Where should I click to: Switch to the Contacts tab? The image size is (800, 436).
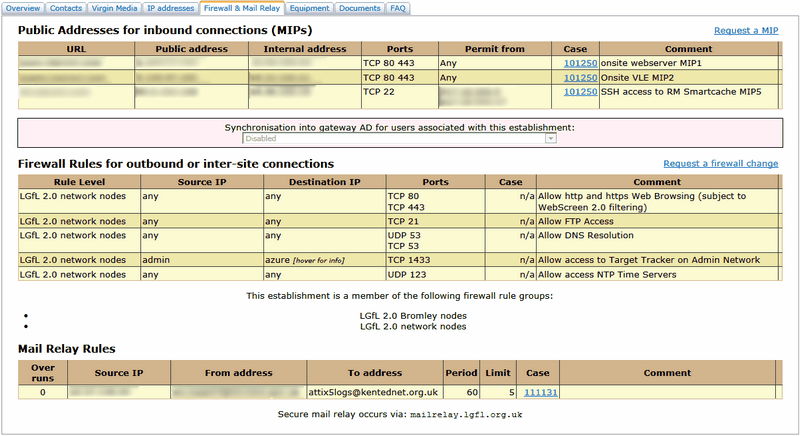tap(66, 8)
